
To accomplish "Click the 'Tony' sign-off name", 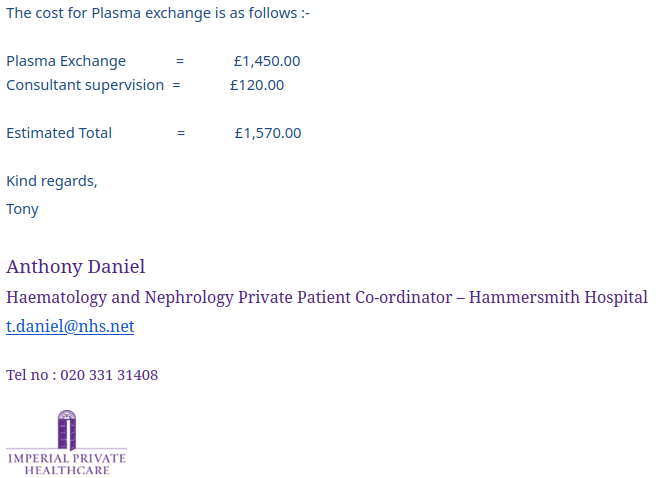I will coord(22,209).
